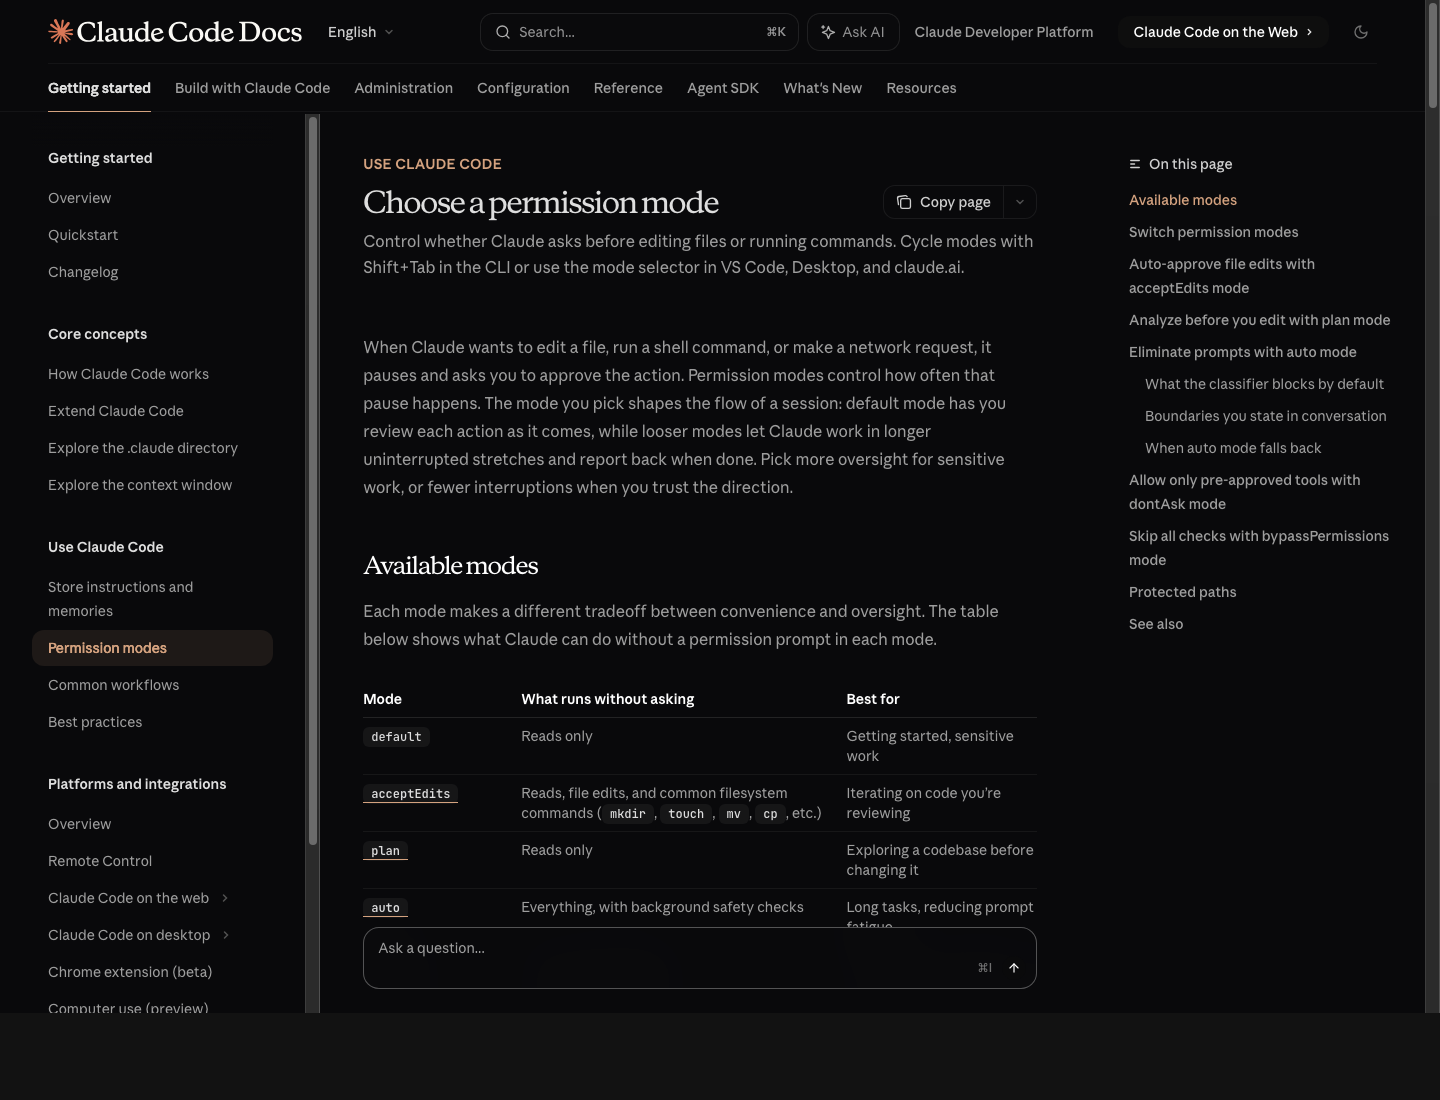Open Overview under Platforms and integrations
This screenshot has width=1440, height=1100.
tap(79, 824)
